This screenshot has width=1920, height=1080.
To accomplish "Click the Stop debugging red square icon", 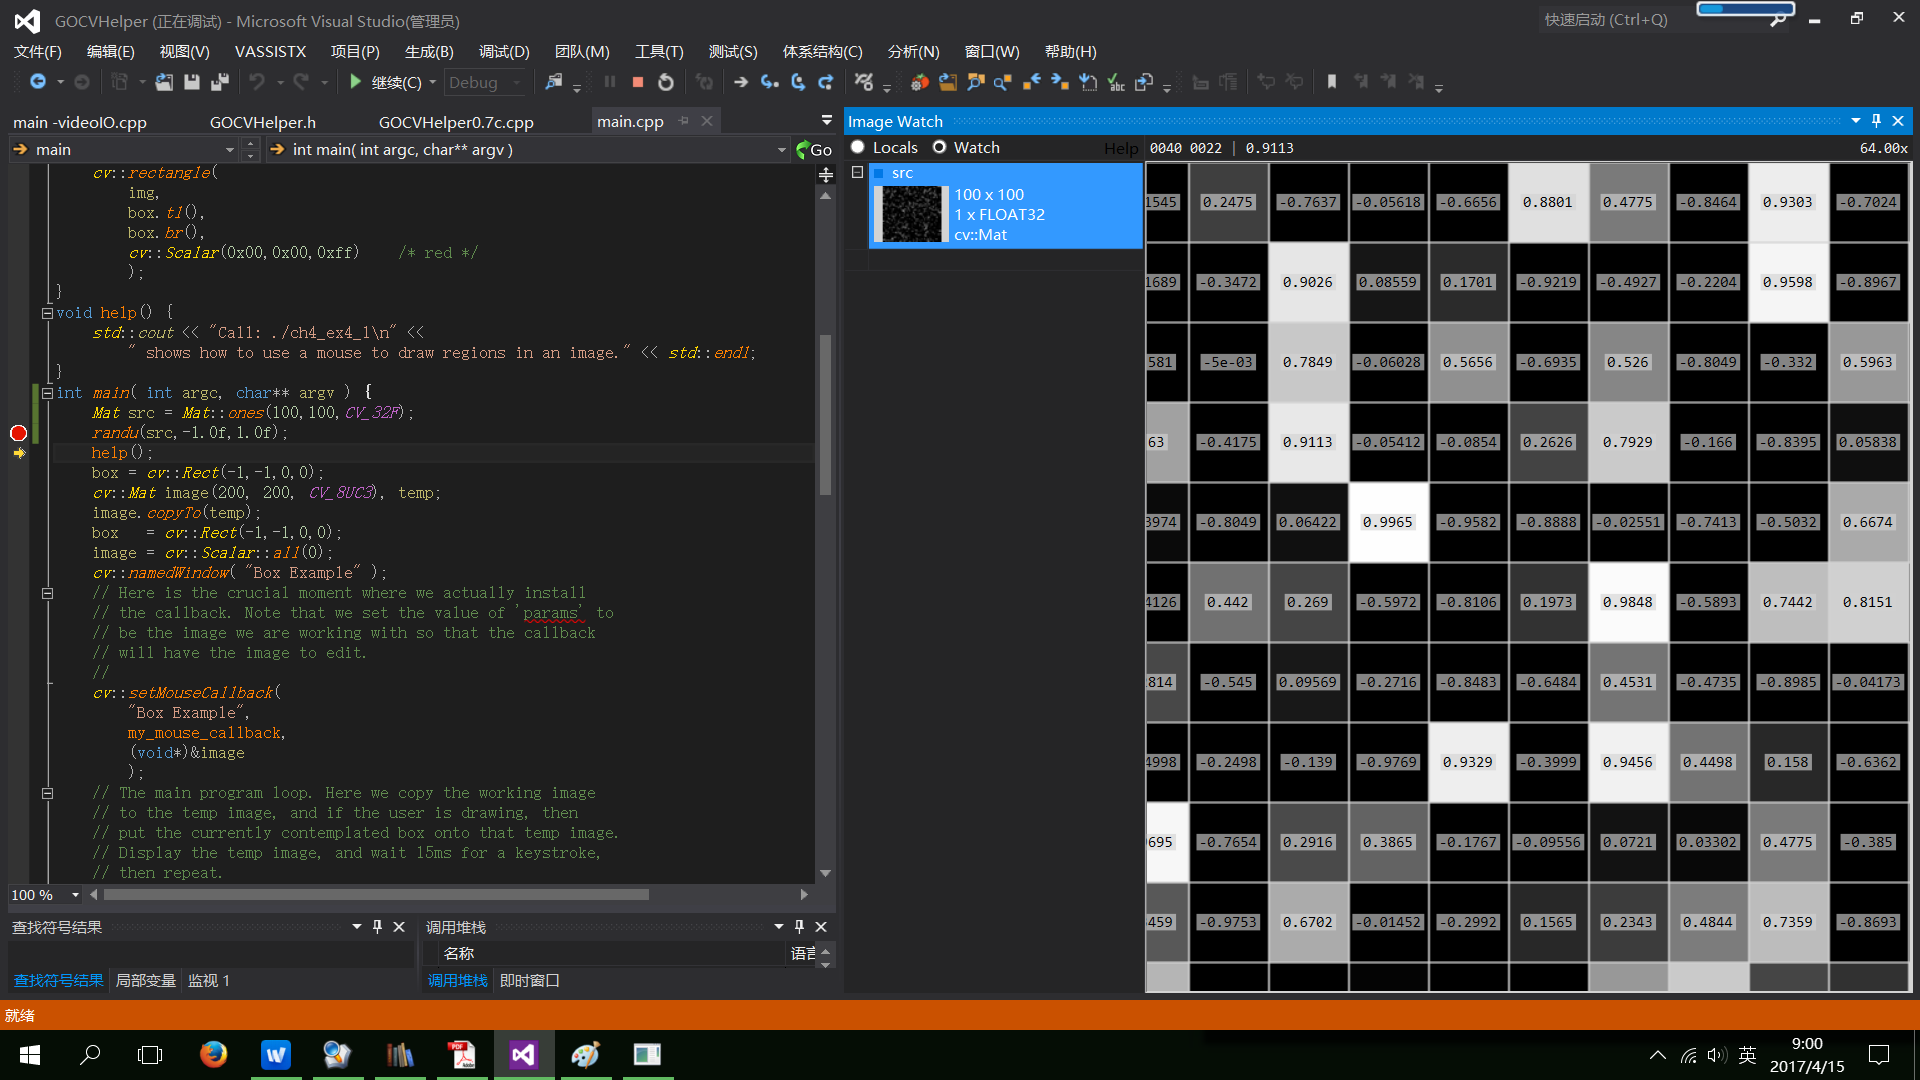I will coord(638,83).
